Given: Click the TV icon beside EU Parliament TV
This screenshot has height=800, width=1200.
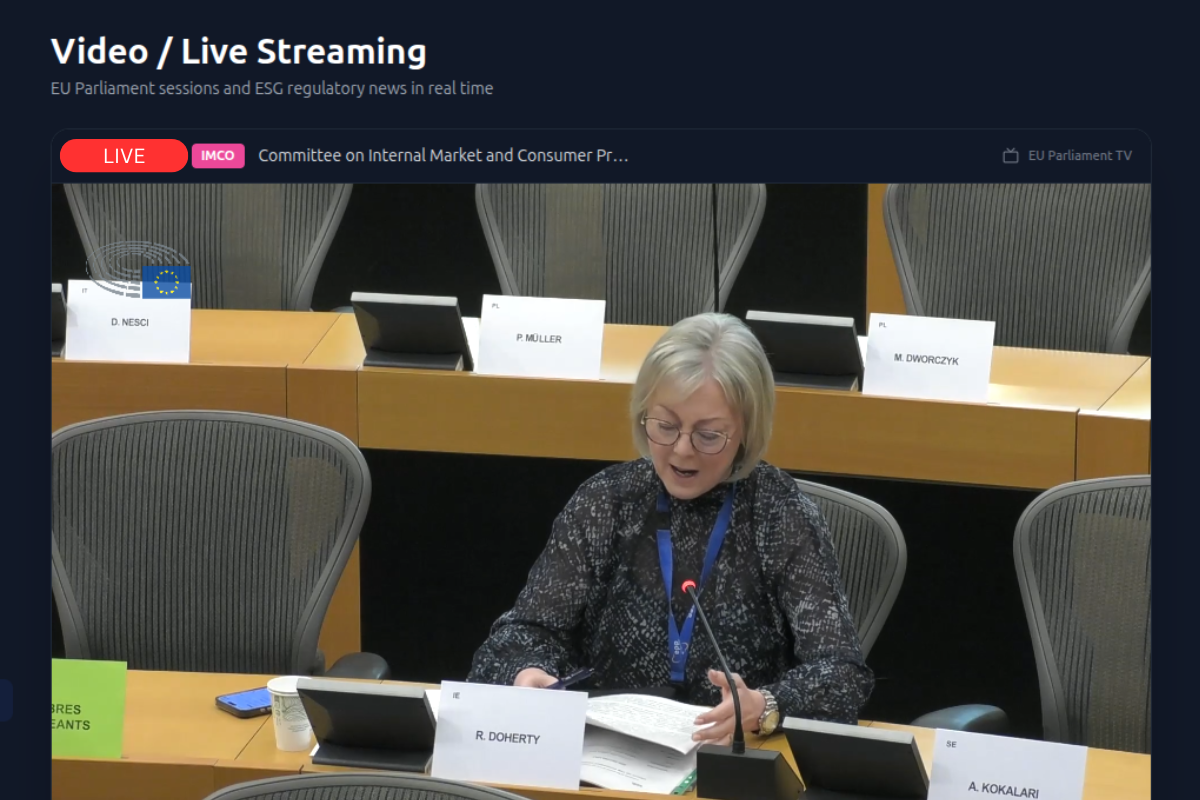Looking at the screenshot, I should pyautogui.click(x=1010, y=156).
